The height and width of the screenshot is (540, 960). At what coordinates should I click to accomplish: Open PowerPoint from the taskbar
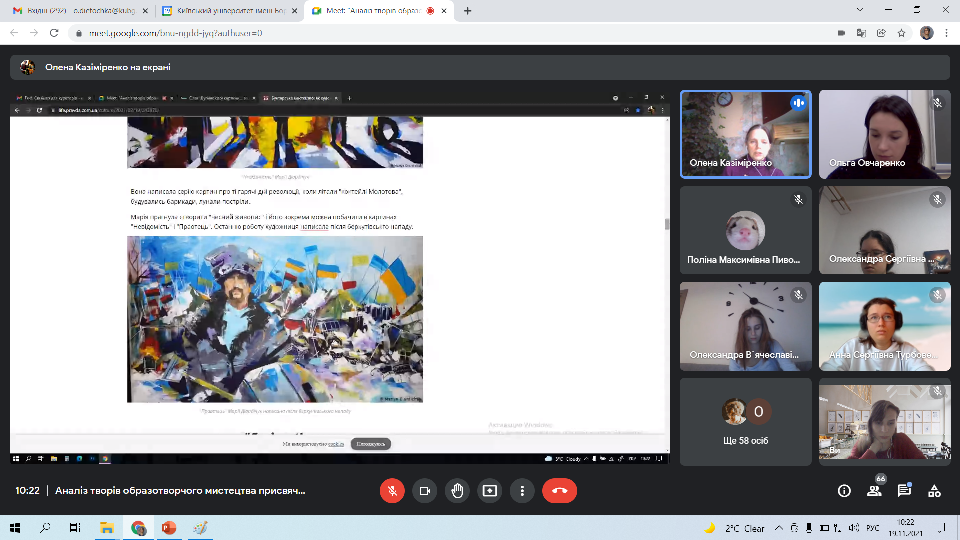169,528
